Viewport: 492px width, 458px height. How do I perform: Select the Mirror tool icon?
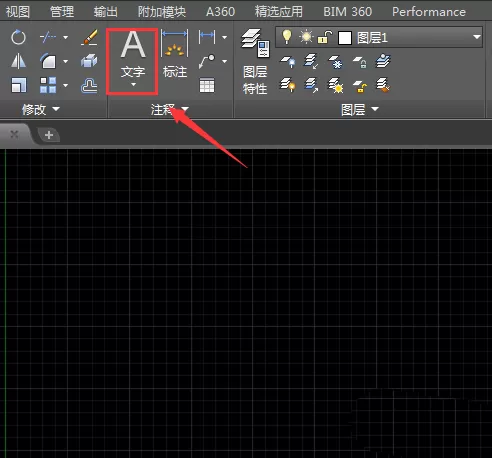18,62
